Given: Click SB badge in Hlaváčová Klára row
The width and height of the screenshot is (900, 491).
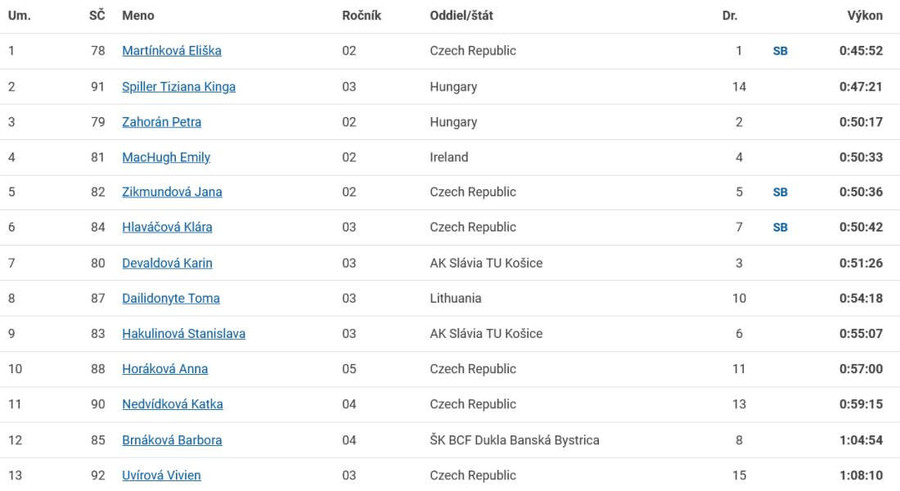Looking at the screenshot, I should 780,227.
